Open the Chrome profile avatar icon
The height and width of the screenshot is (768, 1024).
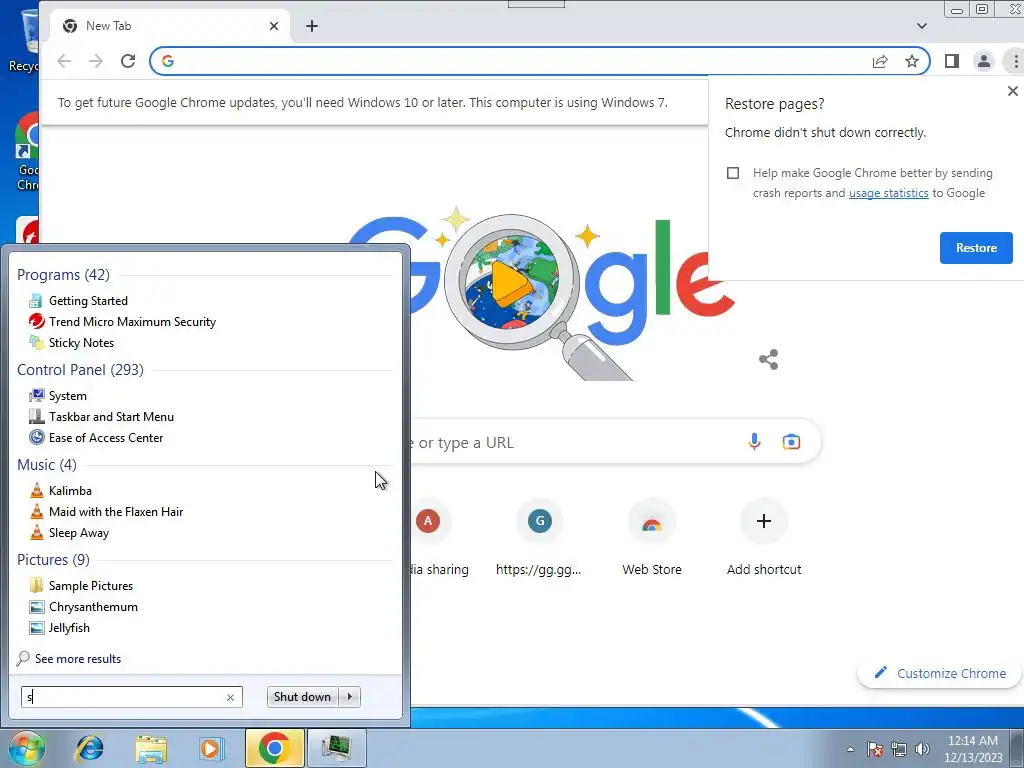(x=984, y=61)
